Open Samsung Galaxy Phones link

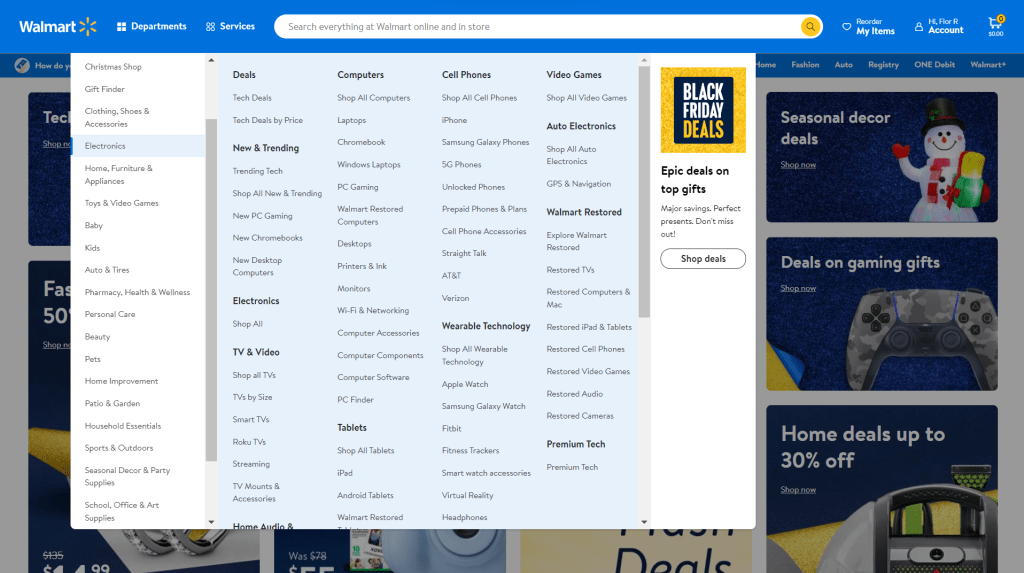click(x=485, y=142)
